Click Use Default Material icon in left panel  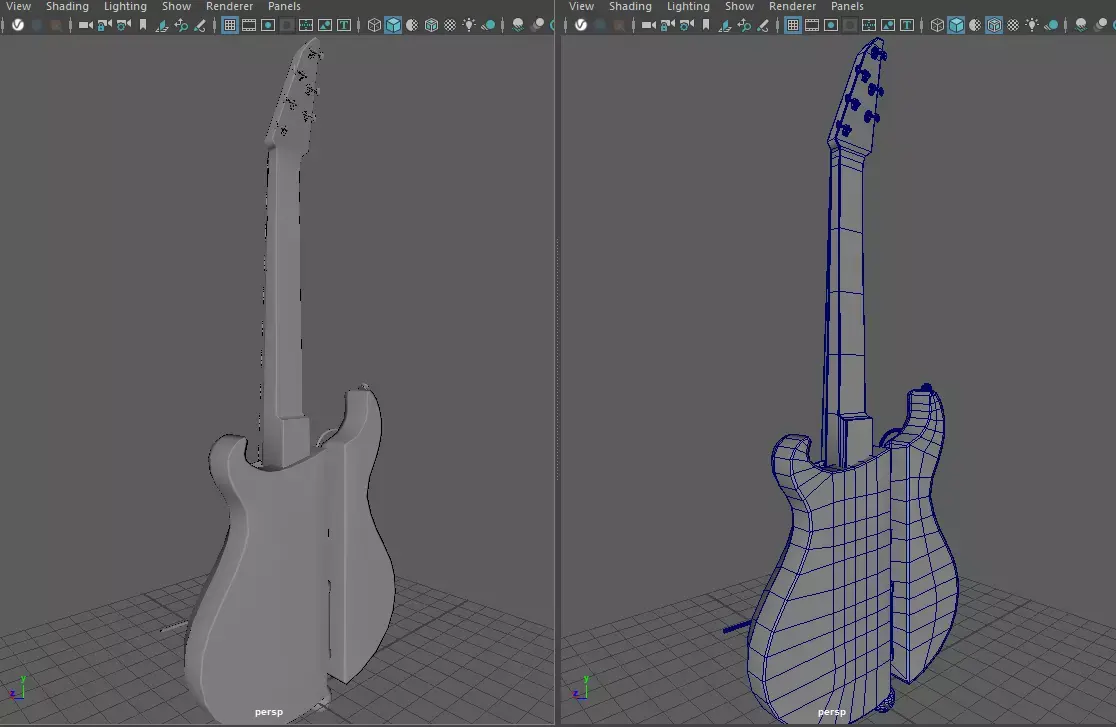pos(412,25)
